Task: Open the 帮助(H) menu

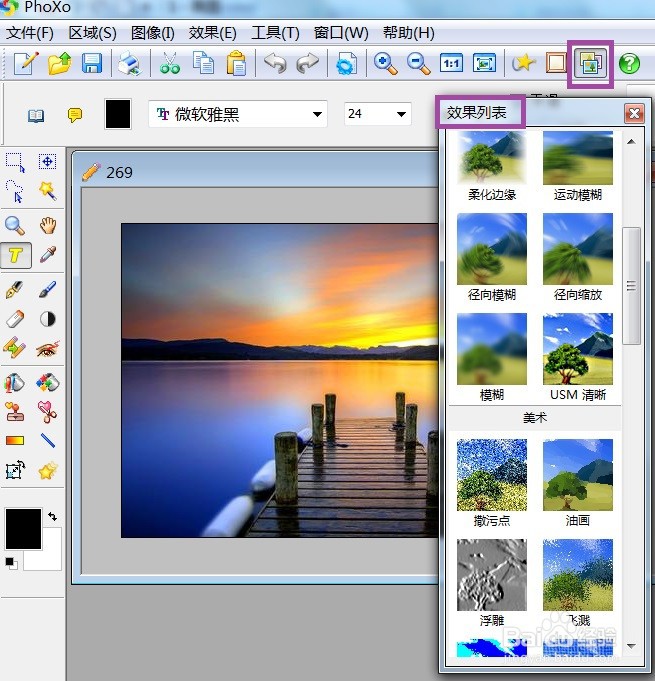Action: (409, 33)
